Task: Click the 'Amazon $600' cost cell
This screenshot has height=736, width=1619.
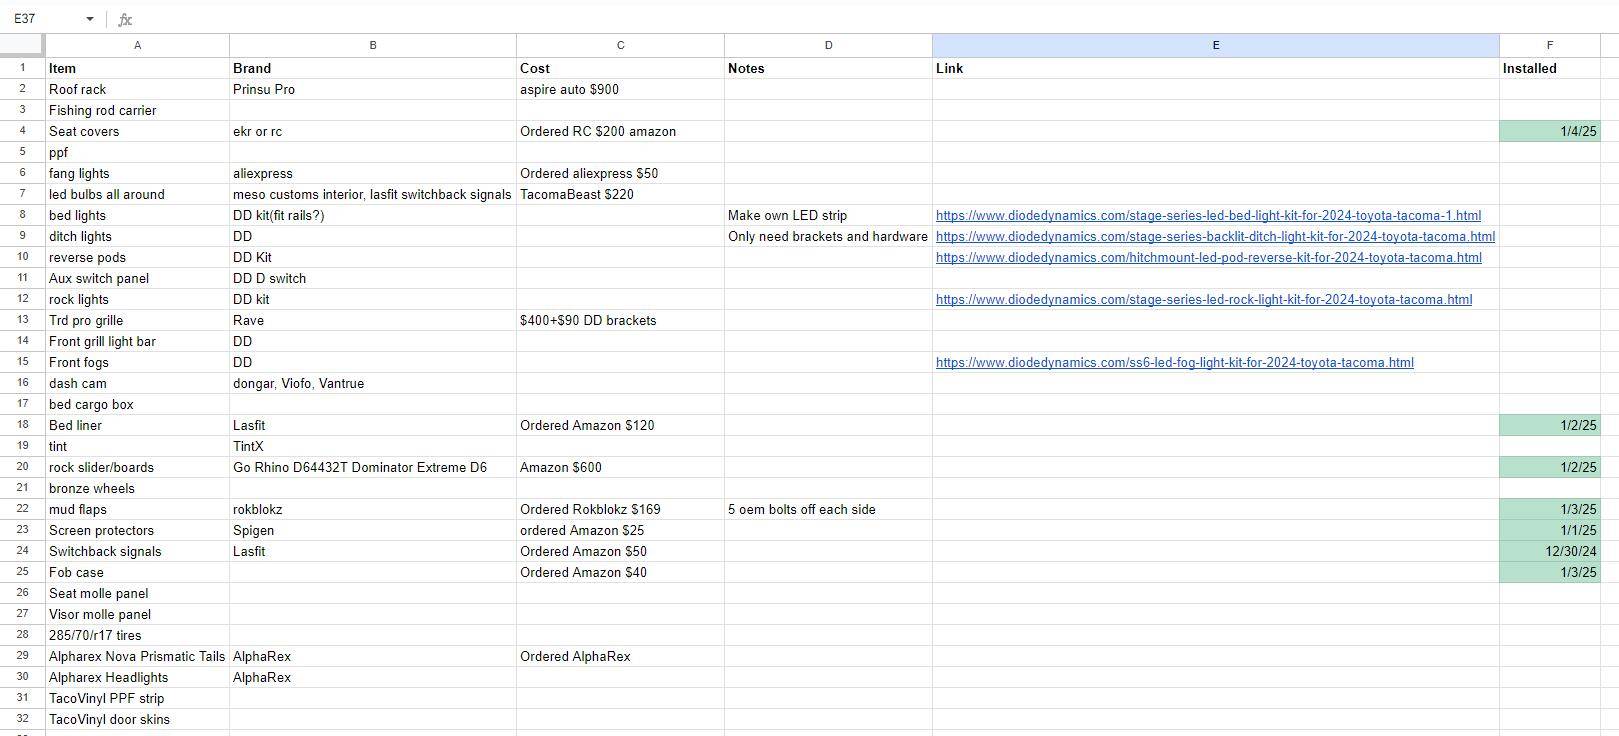Action: pos(620,467)
